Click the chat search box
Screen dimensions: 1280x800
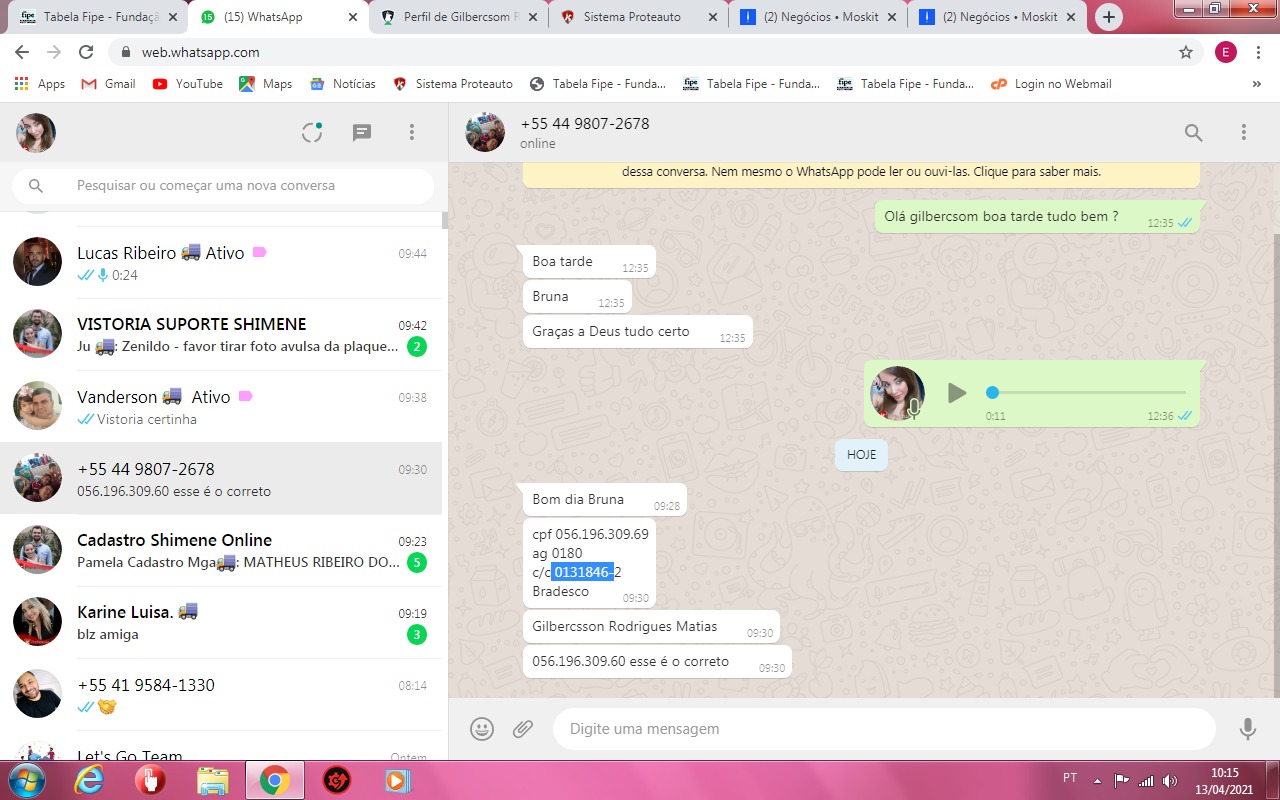click(x=240, y=186)
